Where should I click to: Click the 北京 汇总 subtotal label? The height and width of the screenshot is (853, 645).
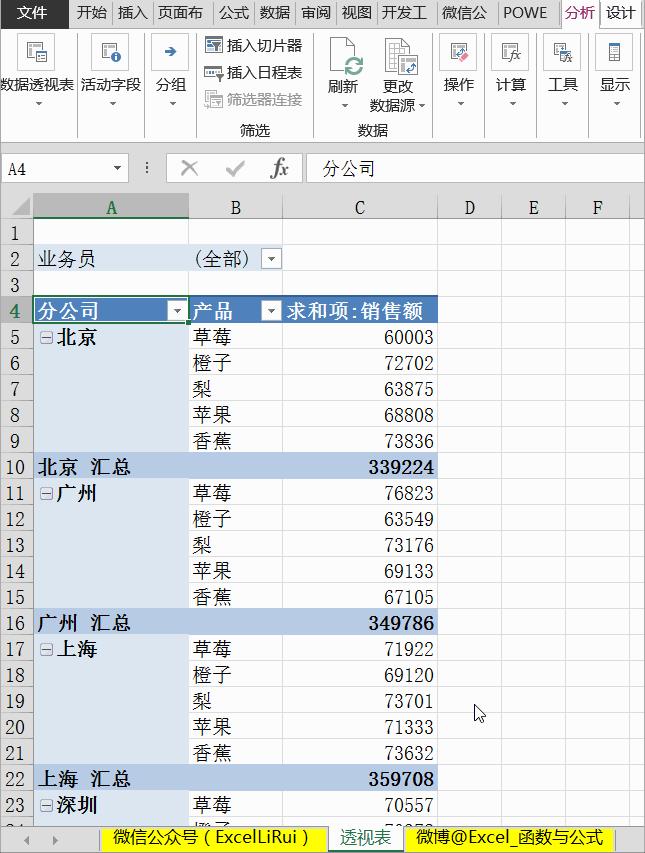(x=84, y=467)
